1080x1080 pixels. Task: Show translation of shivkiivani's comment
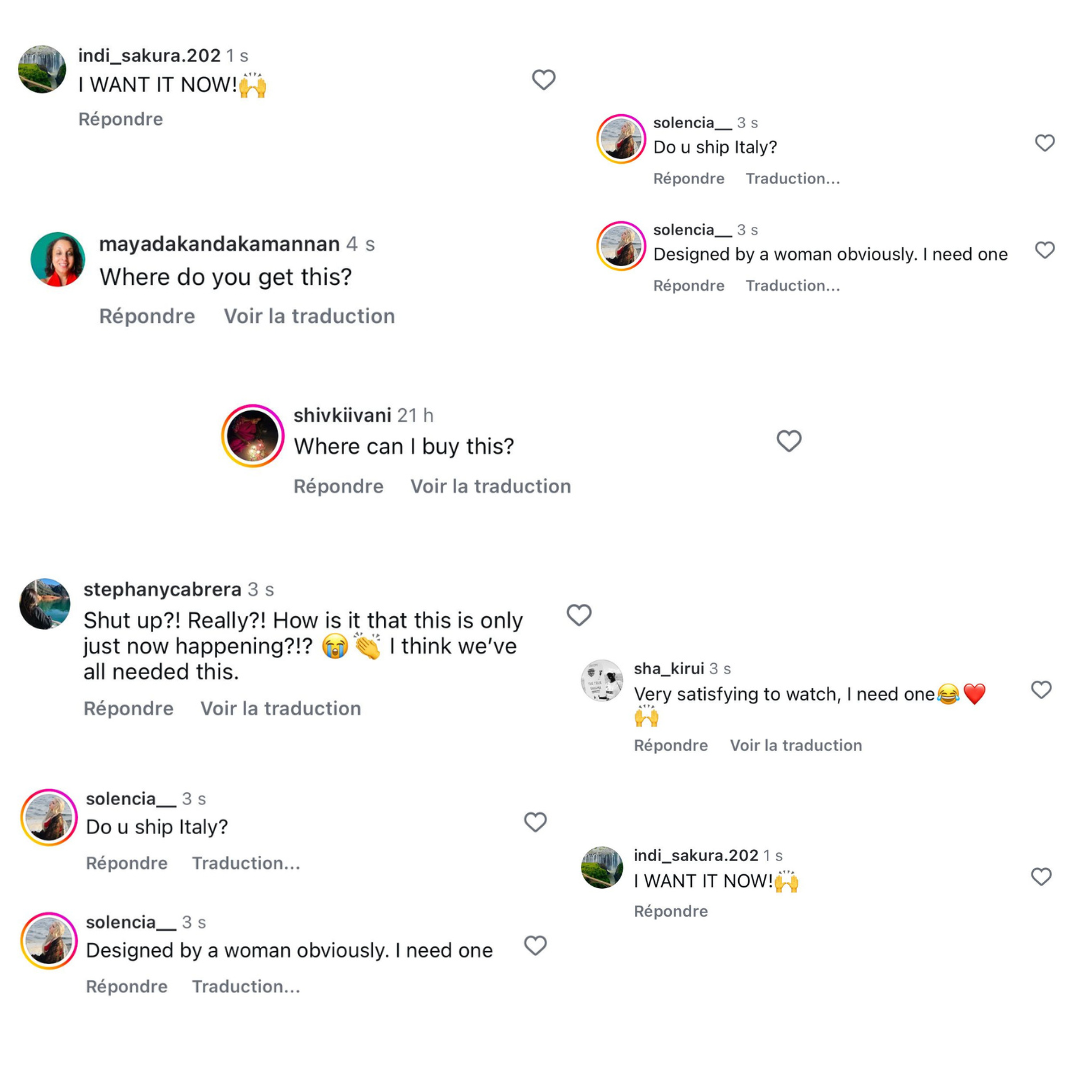pyautogui.click(x=490, y=486)
